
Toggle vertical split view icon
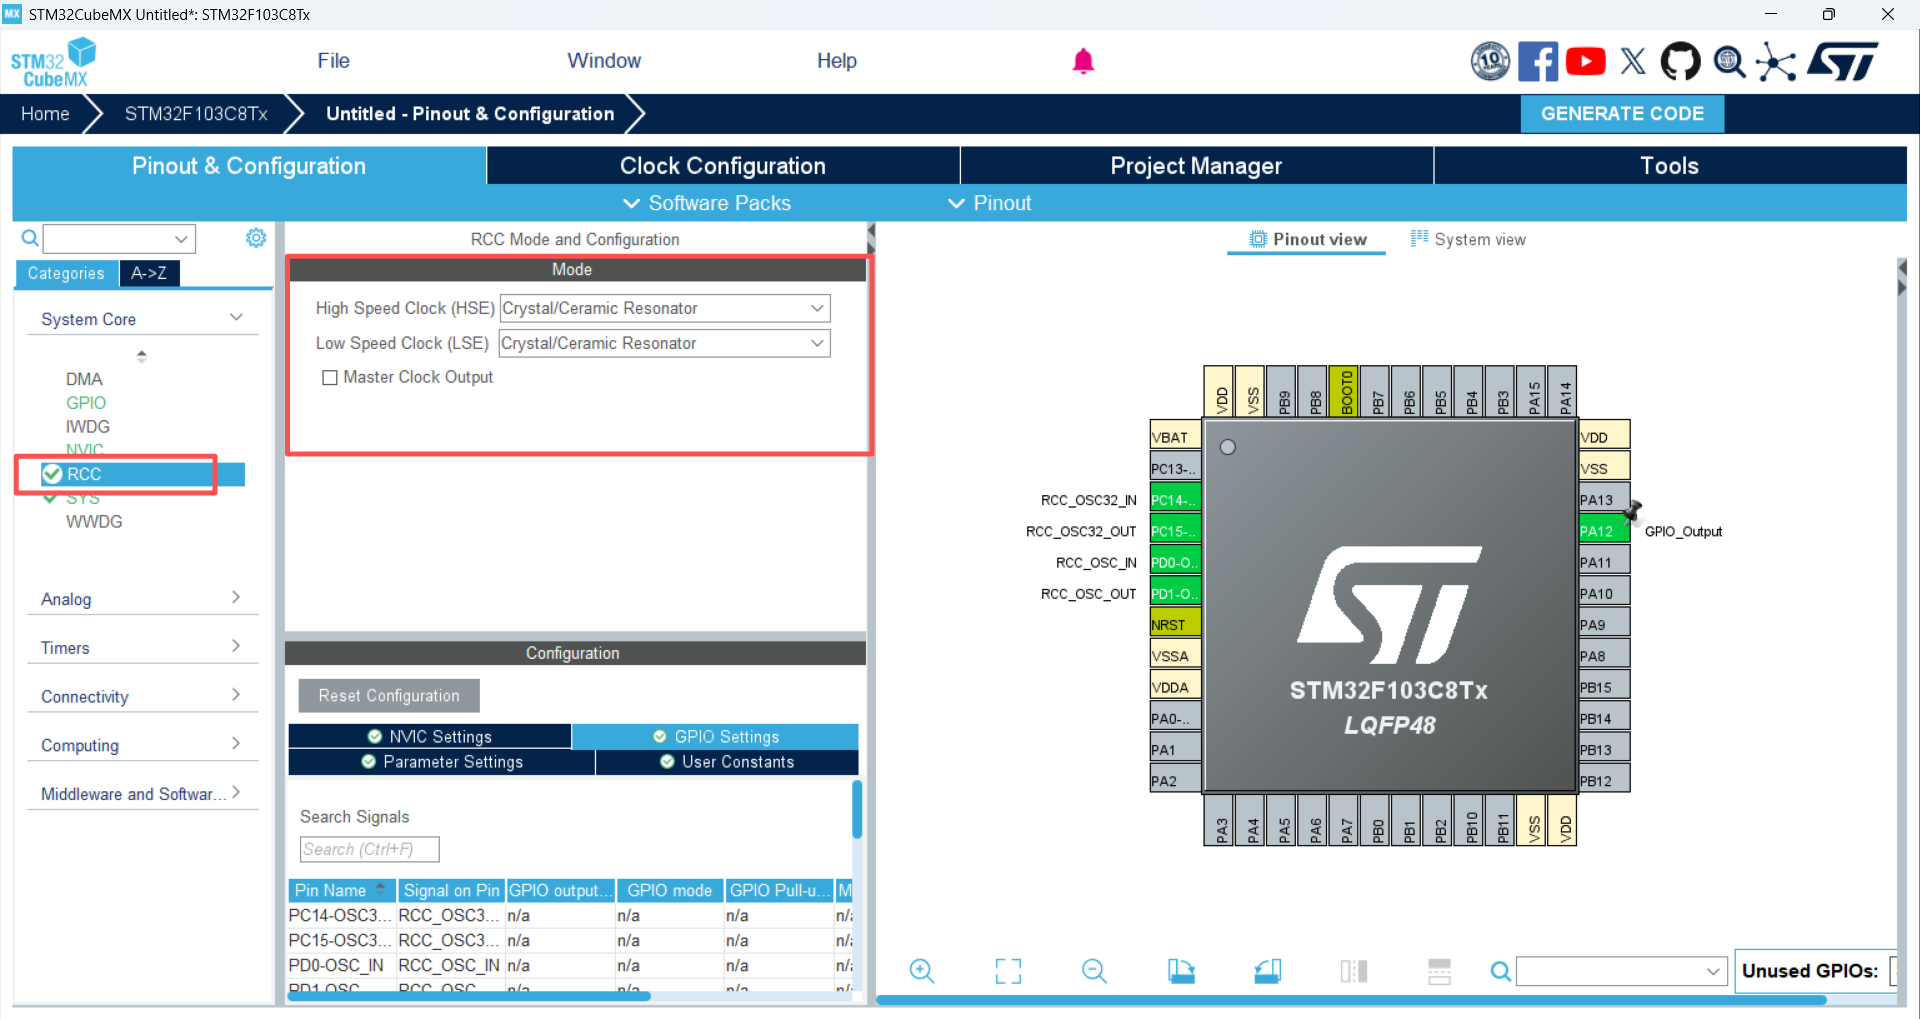[1354, 971]
